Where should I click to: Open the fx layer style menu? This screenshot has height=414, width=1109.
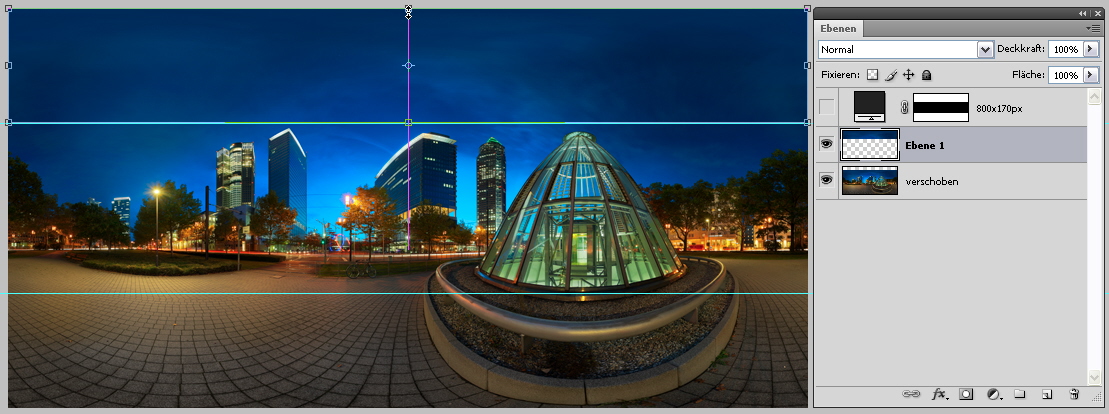click(940, 395)
